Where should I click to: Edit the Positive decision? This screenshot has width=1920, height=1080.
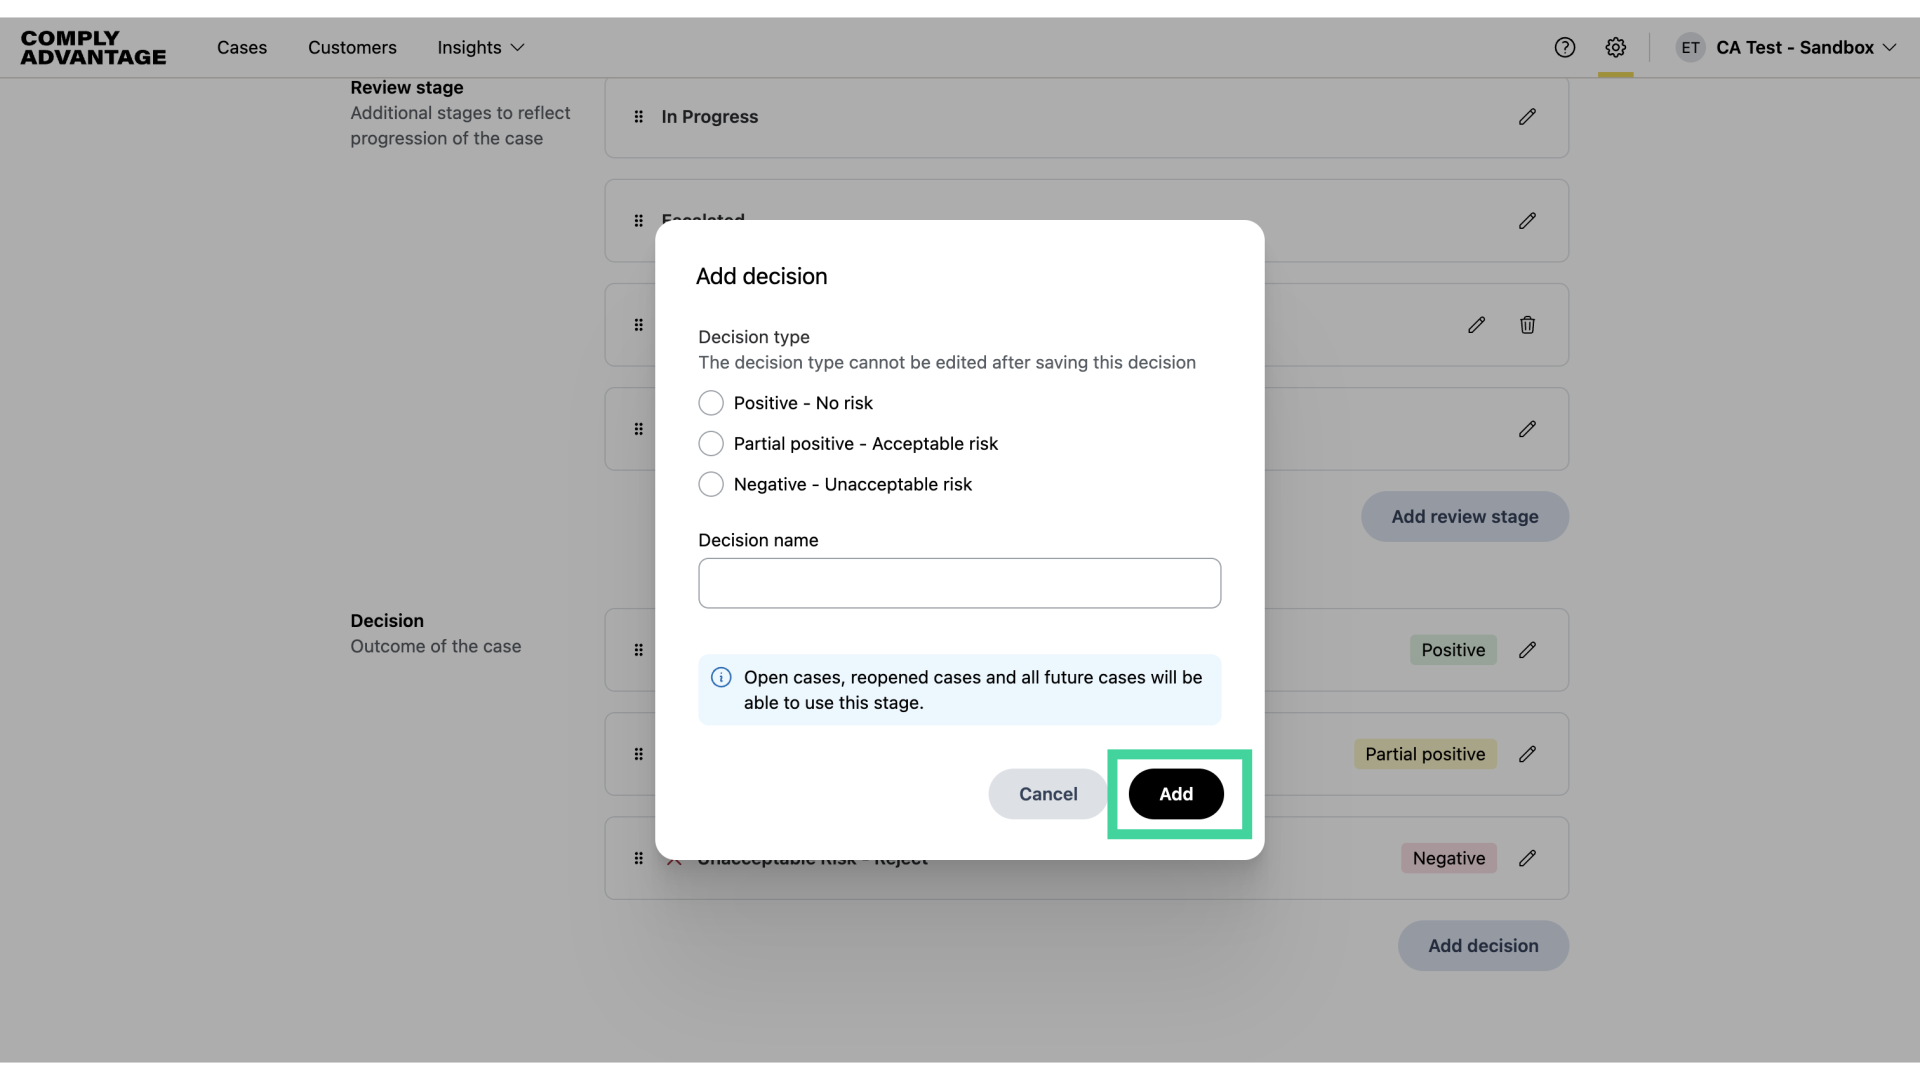[1527, 650]
